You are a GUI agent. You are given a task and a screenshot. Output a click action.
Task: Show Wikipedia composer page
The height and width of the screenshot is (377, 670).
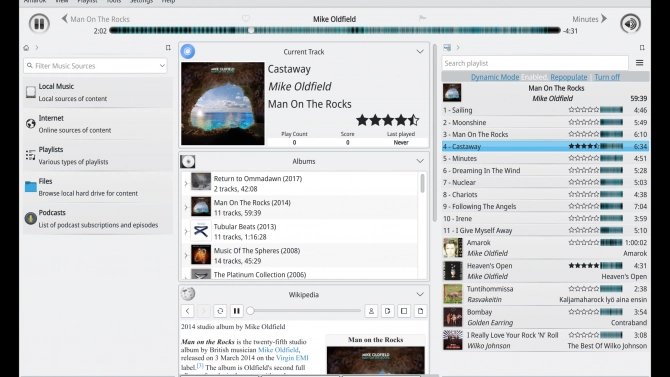point(388,311)
